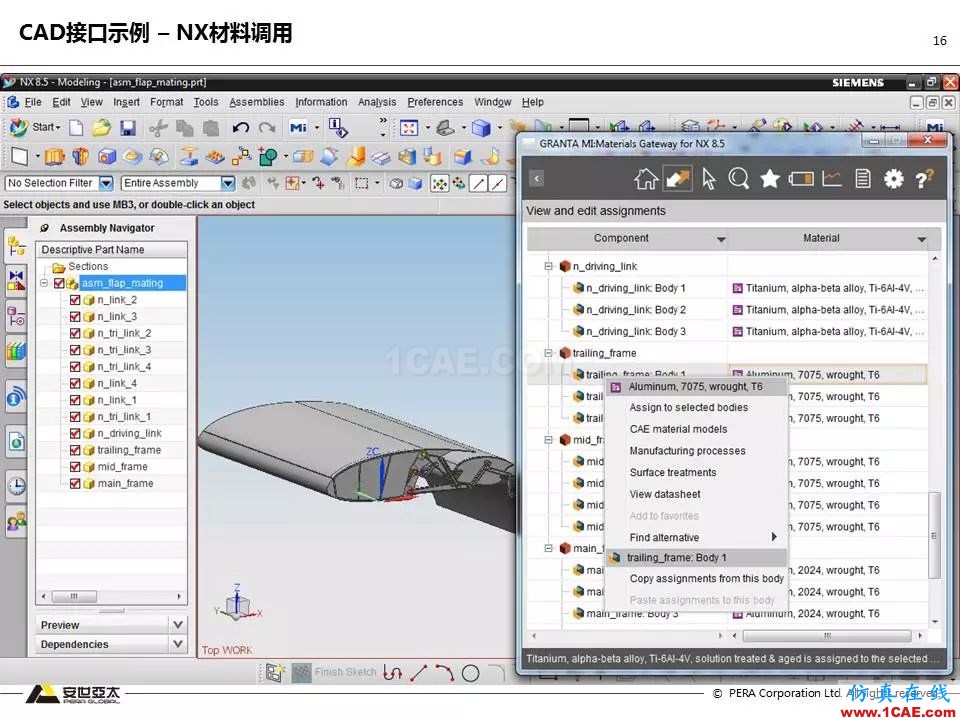The width and height of the screenshot is (960, 720).
Task: Collapse the asm_flap_mating assembly node
Action: (44, 283)
